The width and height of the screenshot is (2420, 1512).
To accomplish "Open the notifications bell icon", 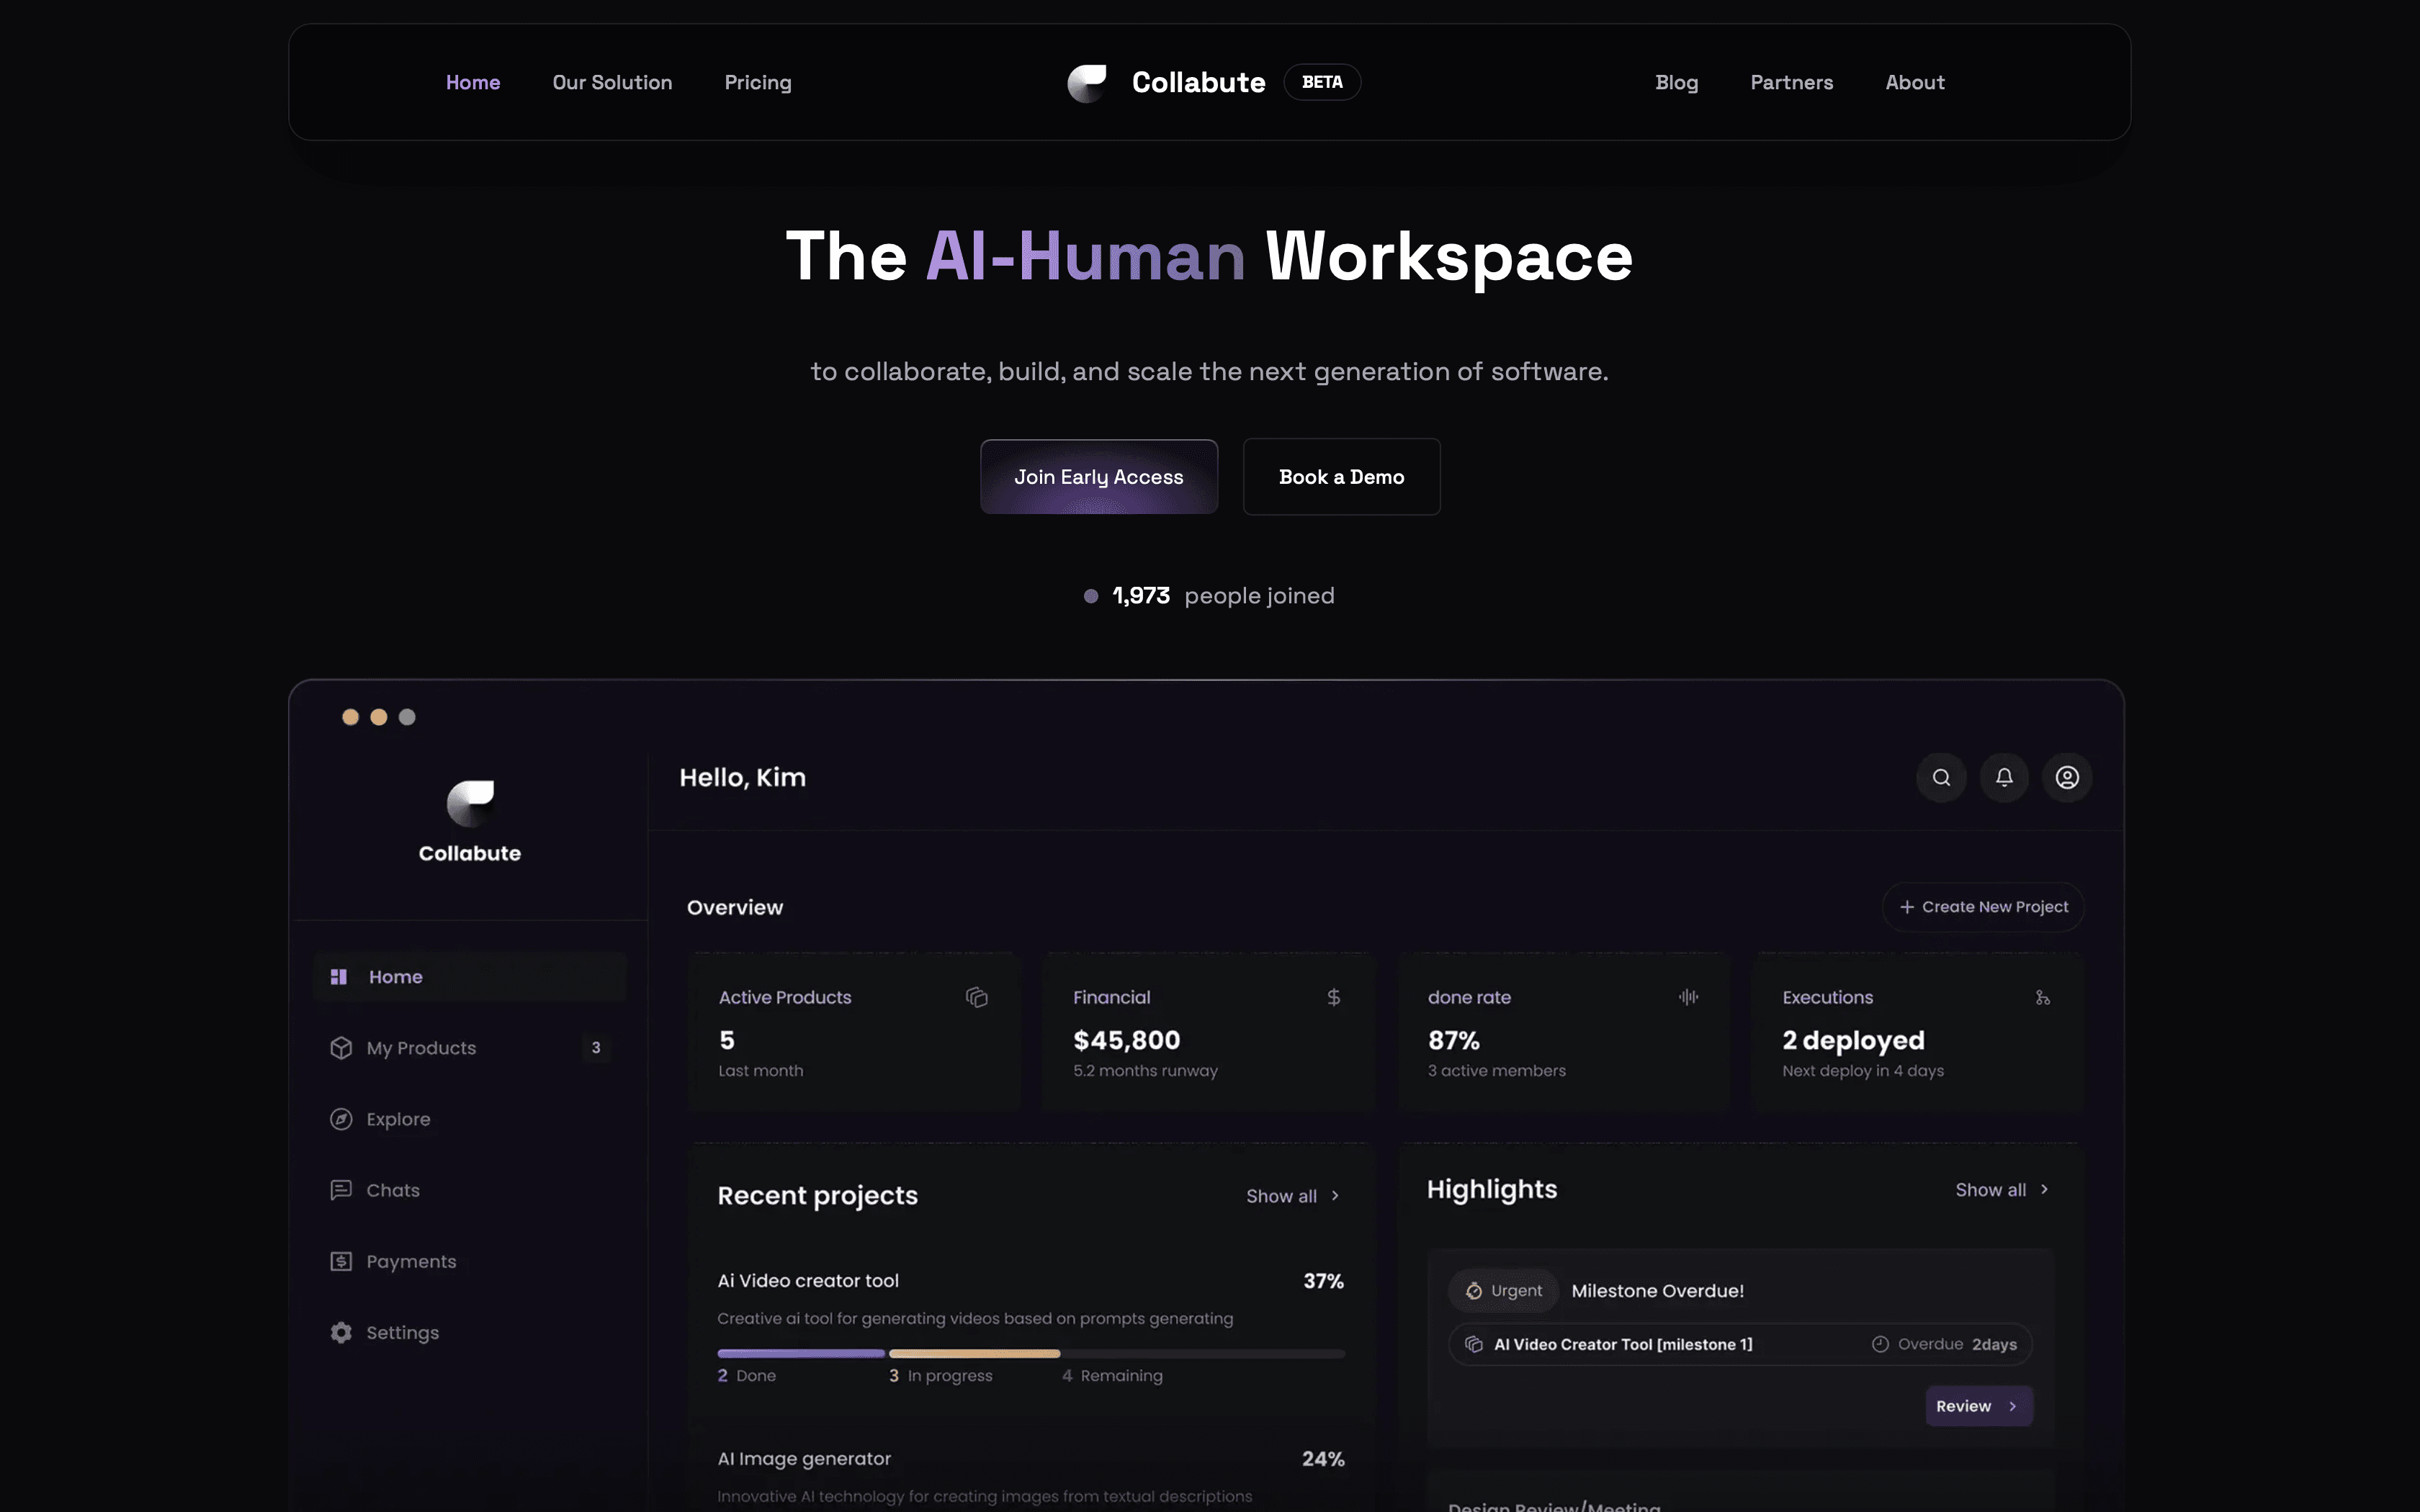I will click(2004, 777).
